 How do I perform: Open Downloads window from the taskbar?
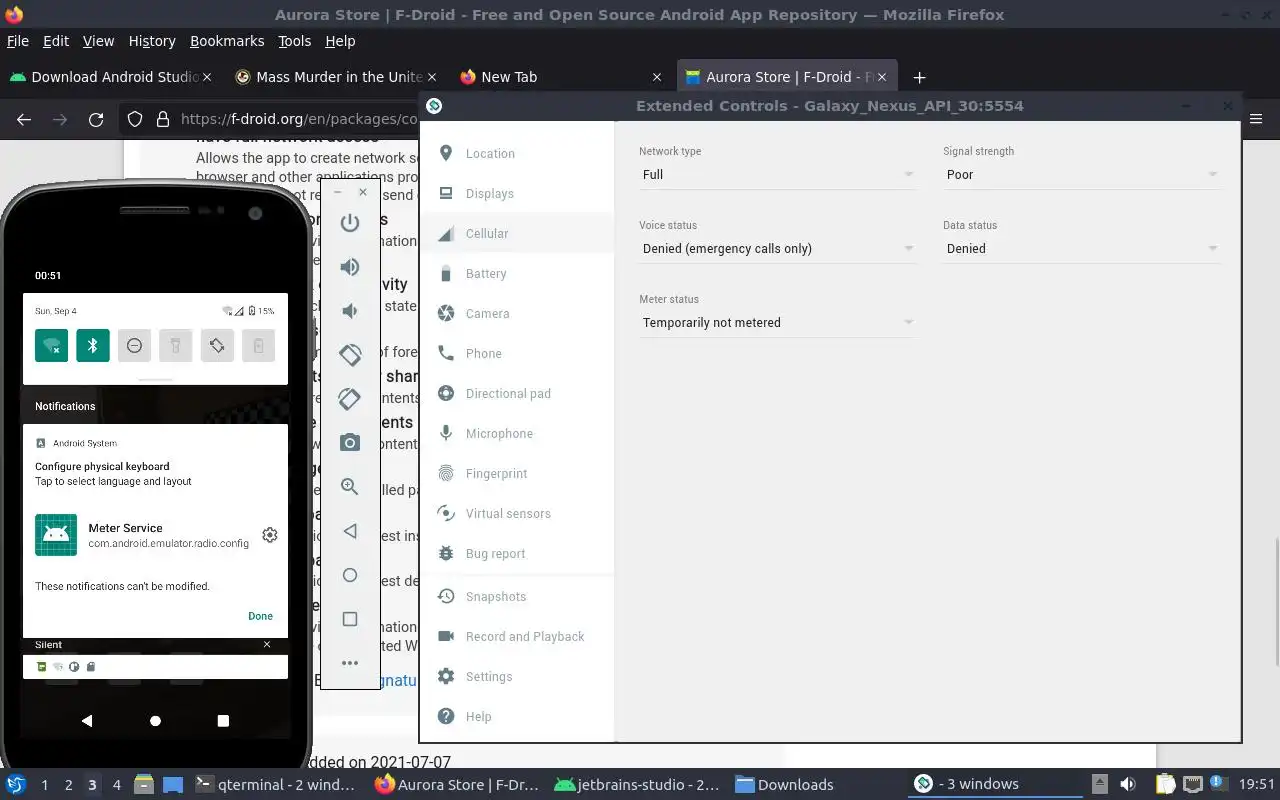tap(785, 784)
